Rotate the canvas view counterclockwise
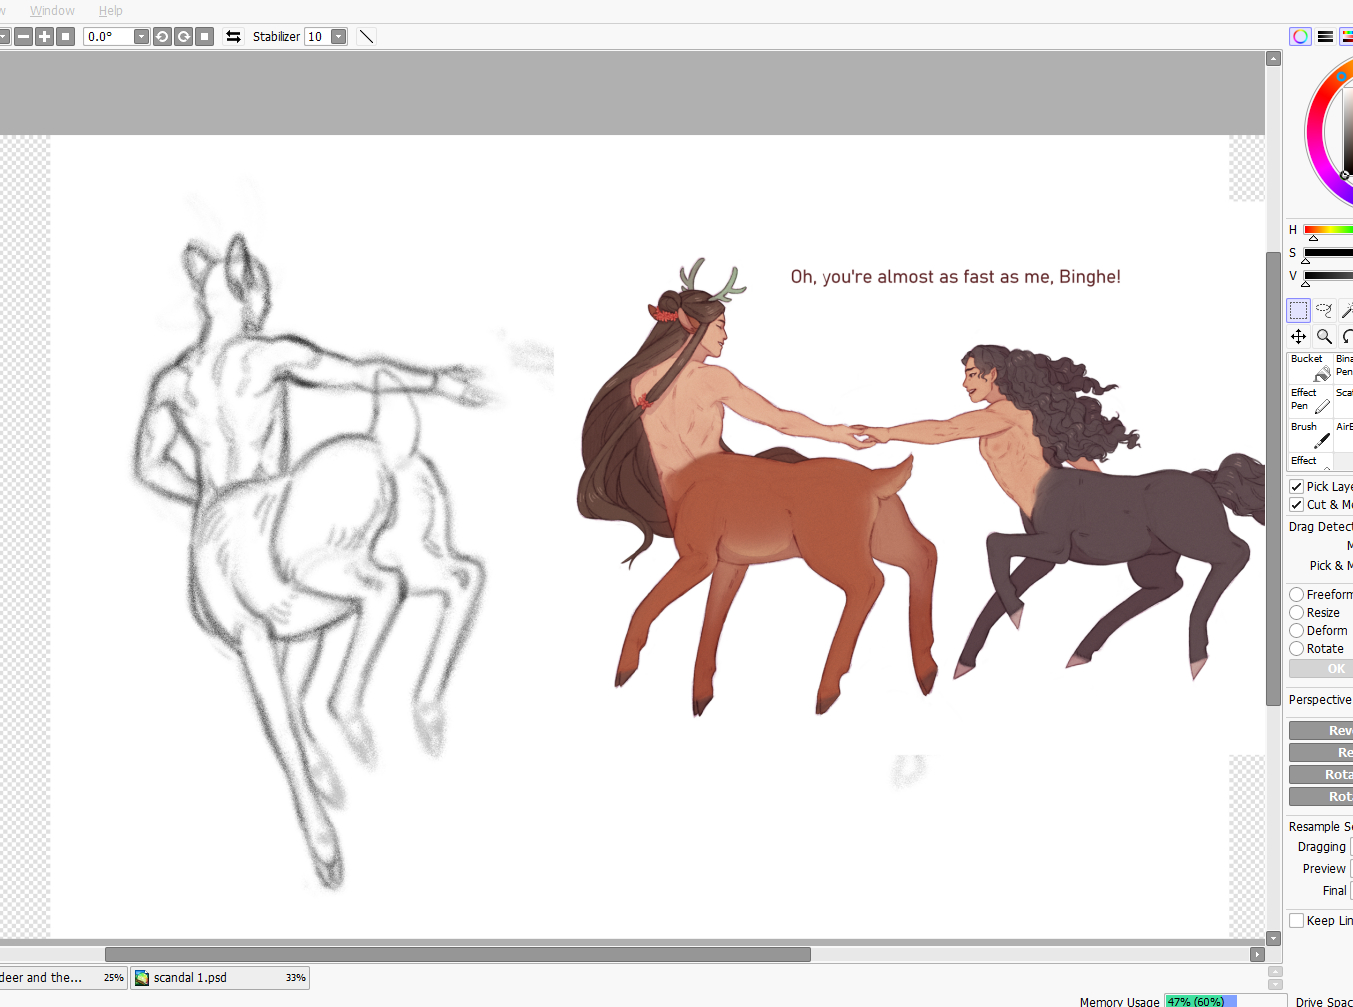The width and height of the screenshot is (1353, 1007). (x=162, y=37)
